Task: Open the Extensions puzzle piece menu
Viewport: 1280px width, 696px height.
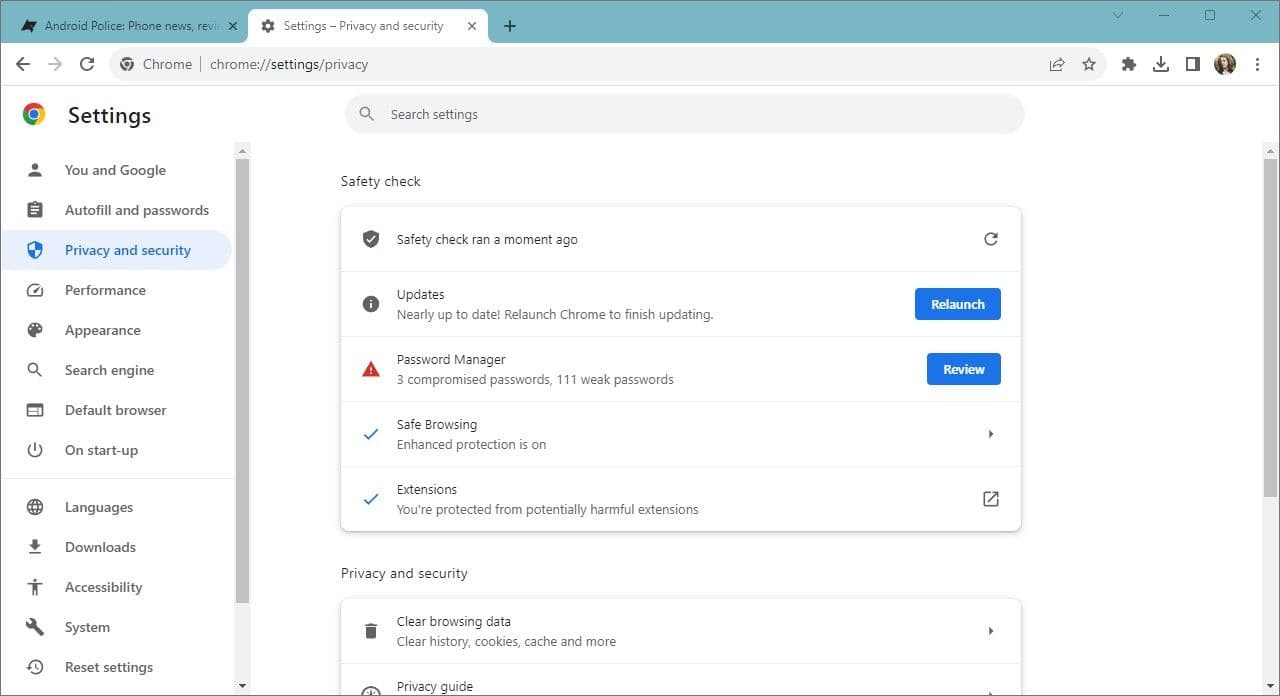Action: pos(1129,64)
